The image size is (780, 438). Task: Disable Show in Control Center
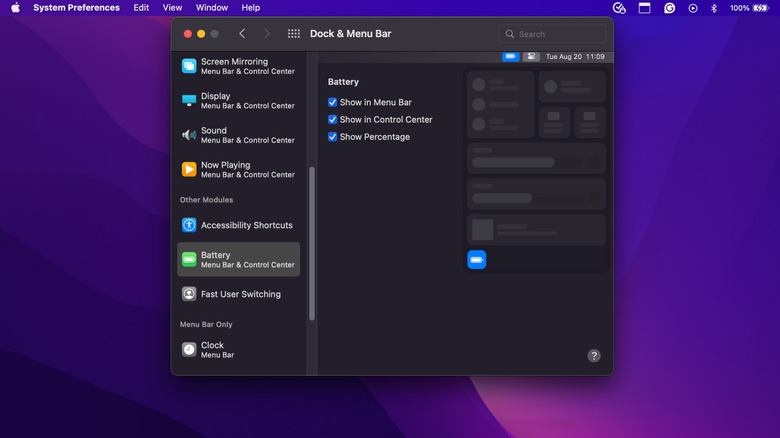(333, 120)
